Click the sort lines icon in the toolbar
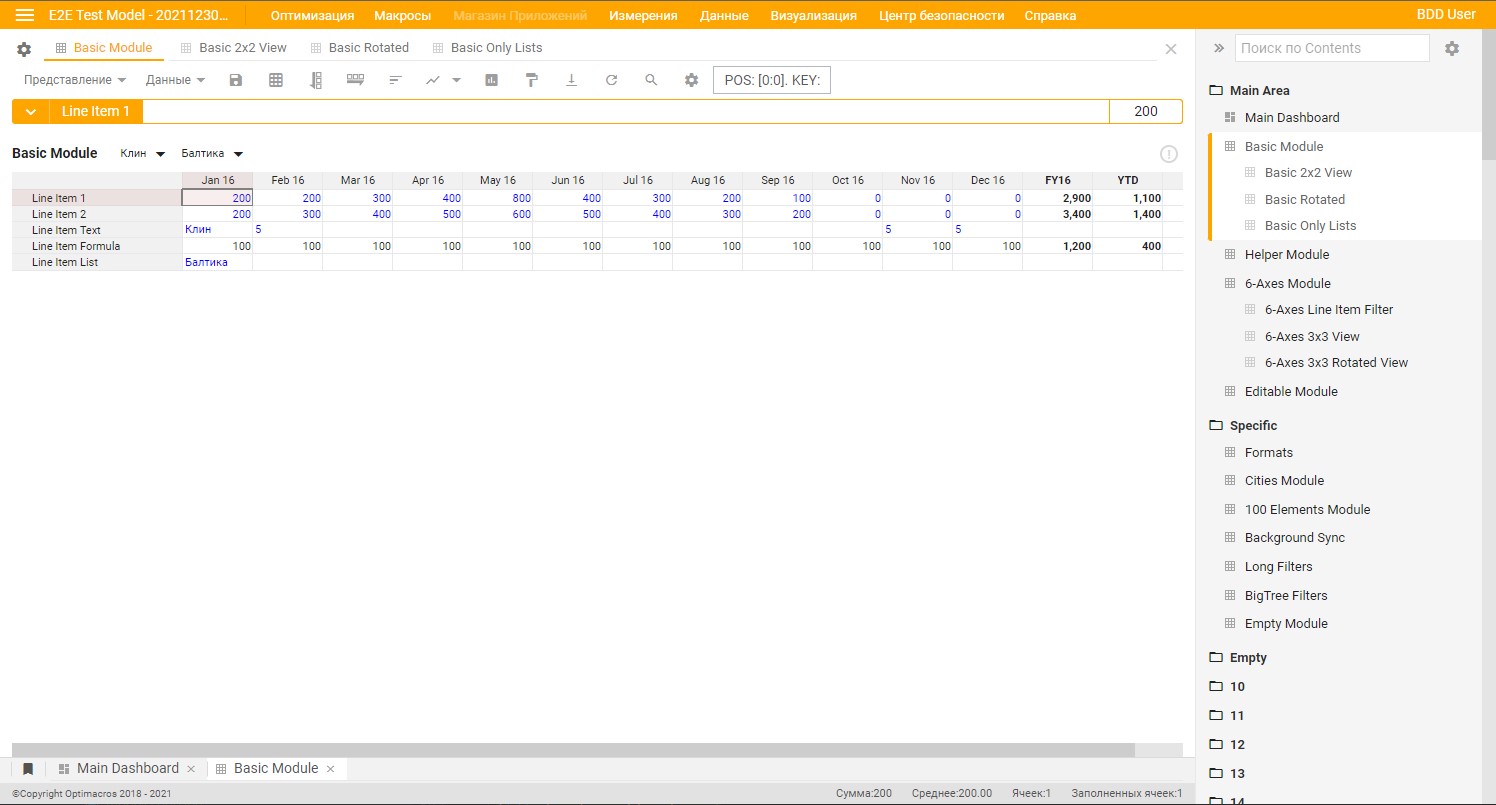Image resolution: width=1496 pixels, height=805 pixels. click(x=396, y=80)
